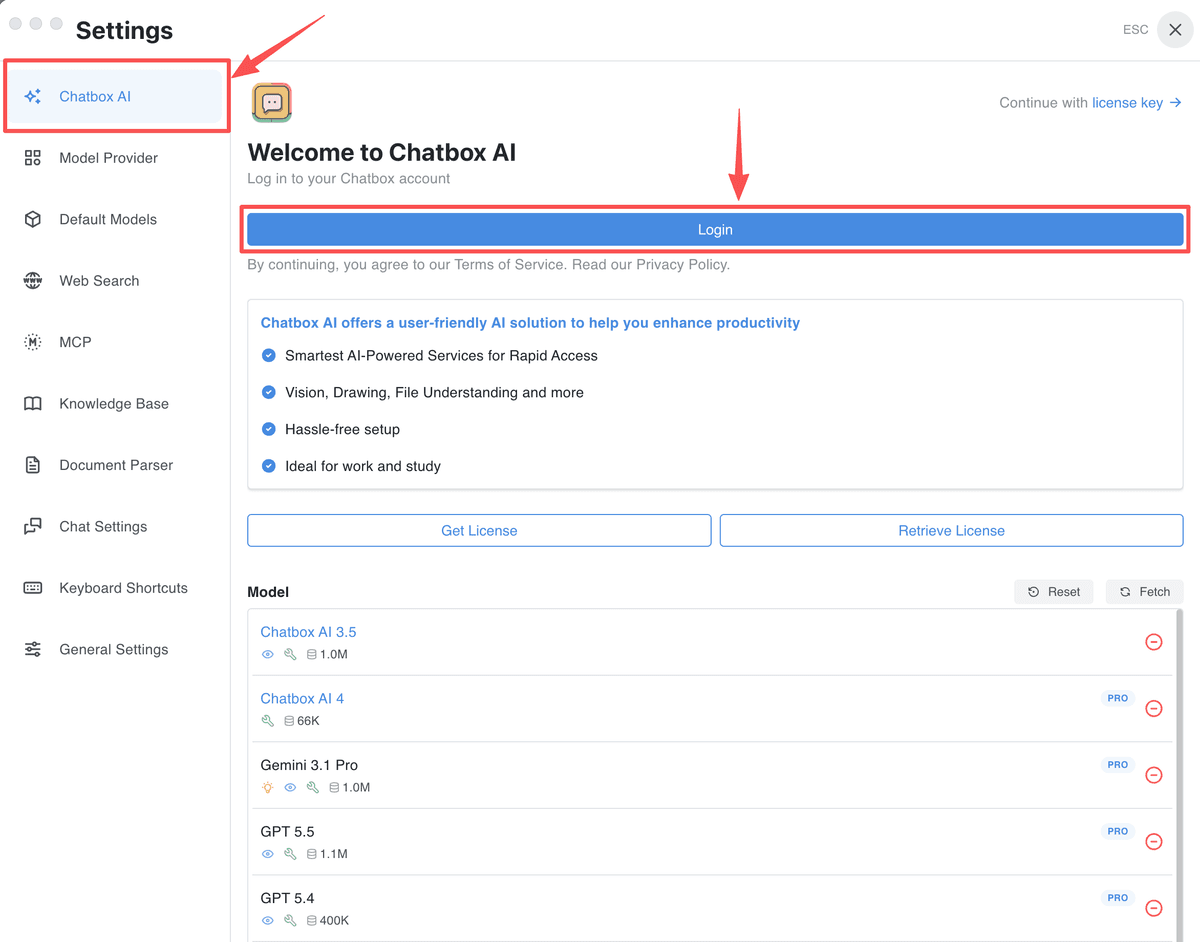
Task: Click vision eye icon under GPT 5.4
Action: pos(268,921)
